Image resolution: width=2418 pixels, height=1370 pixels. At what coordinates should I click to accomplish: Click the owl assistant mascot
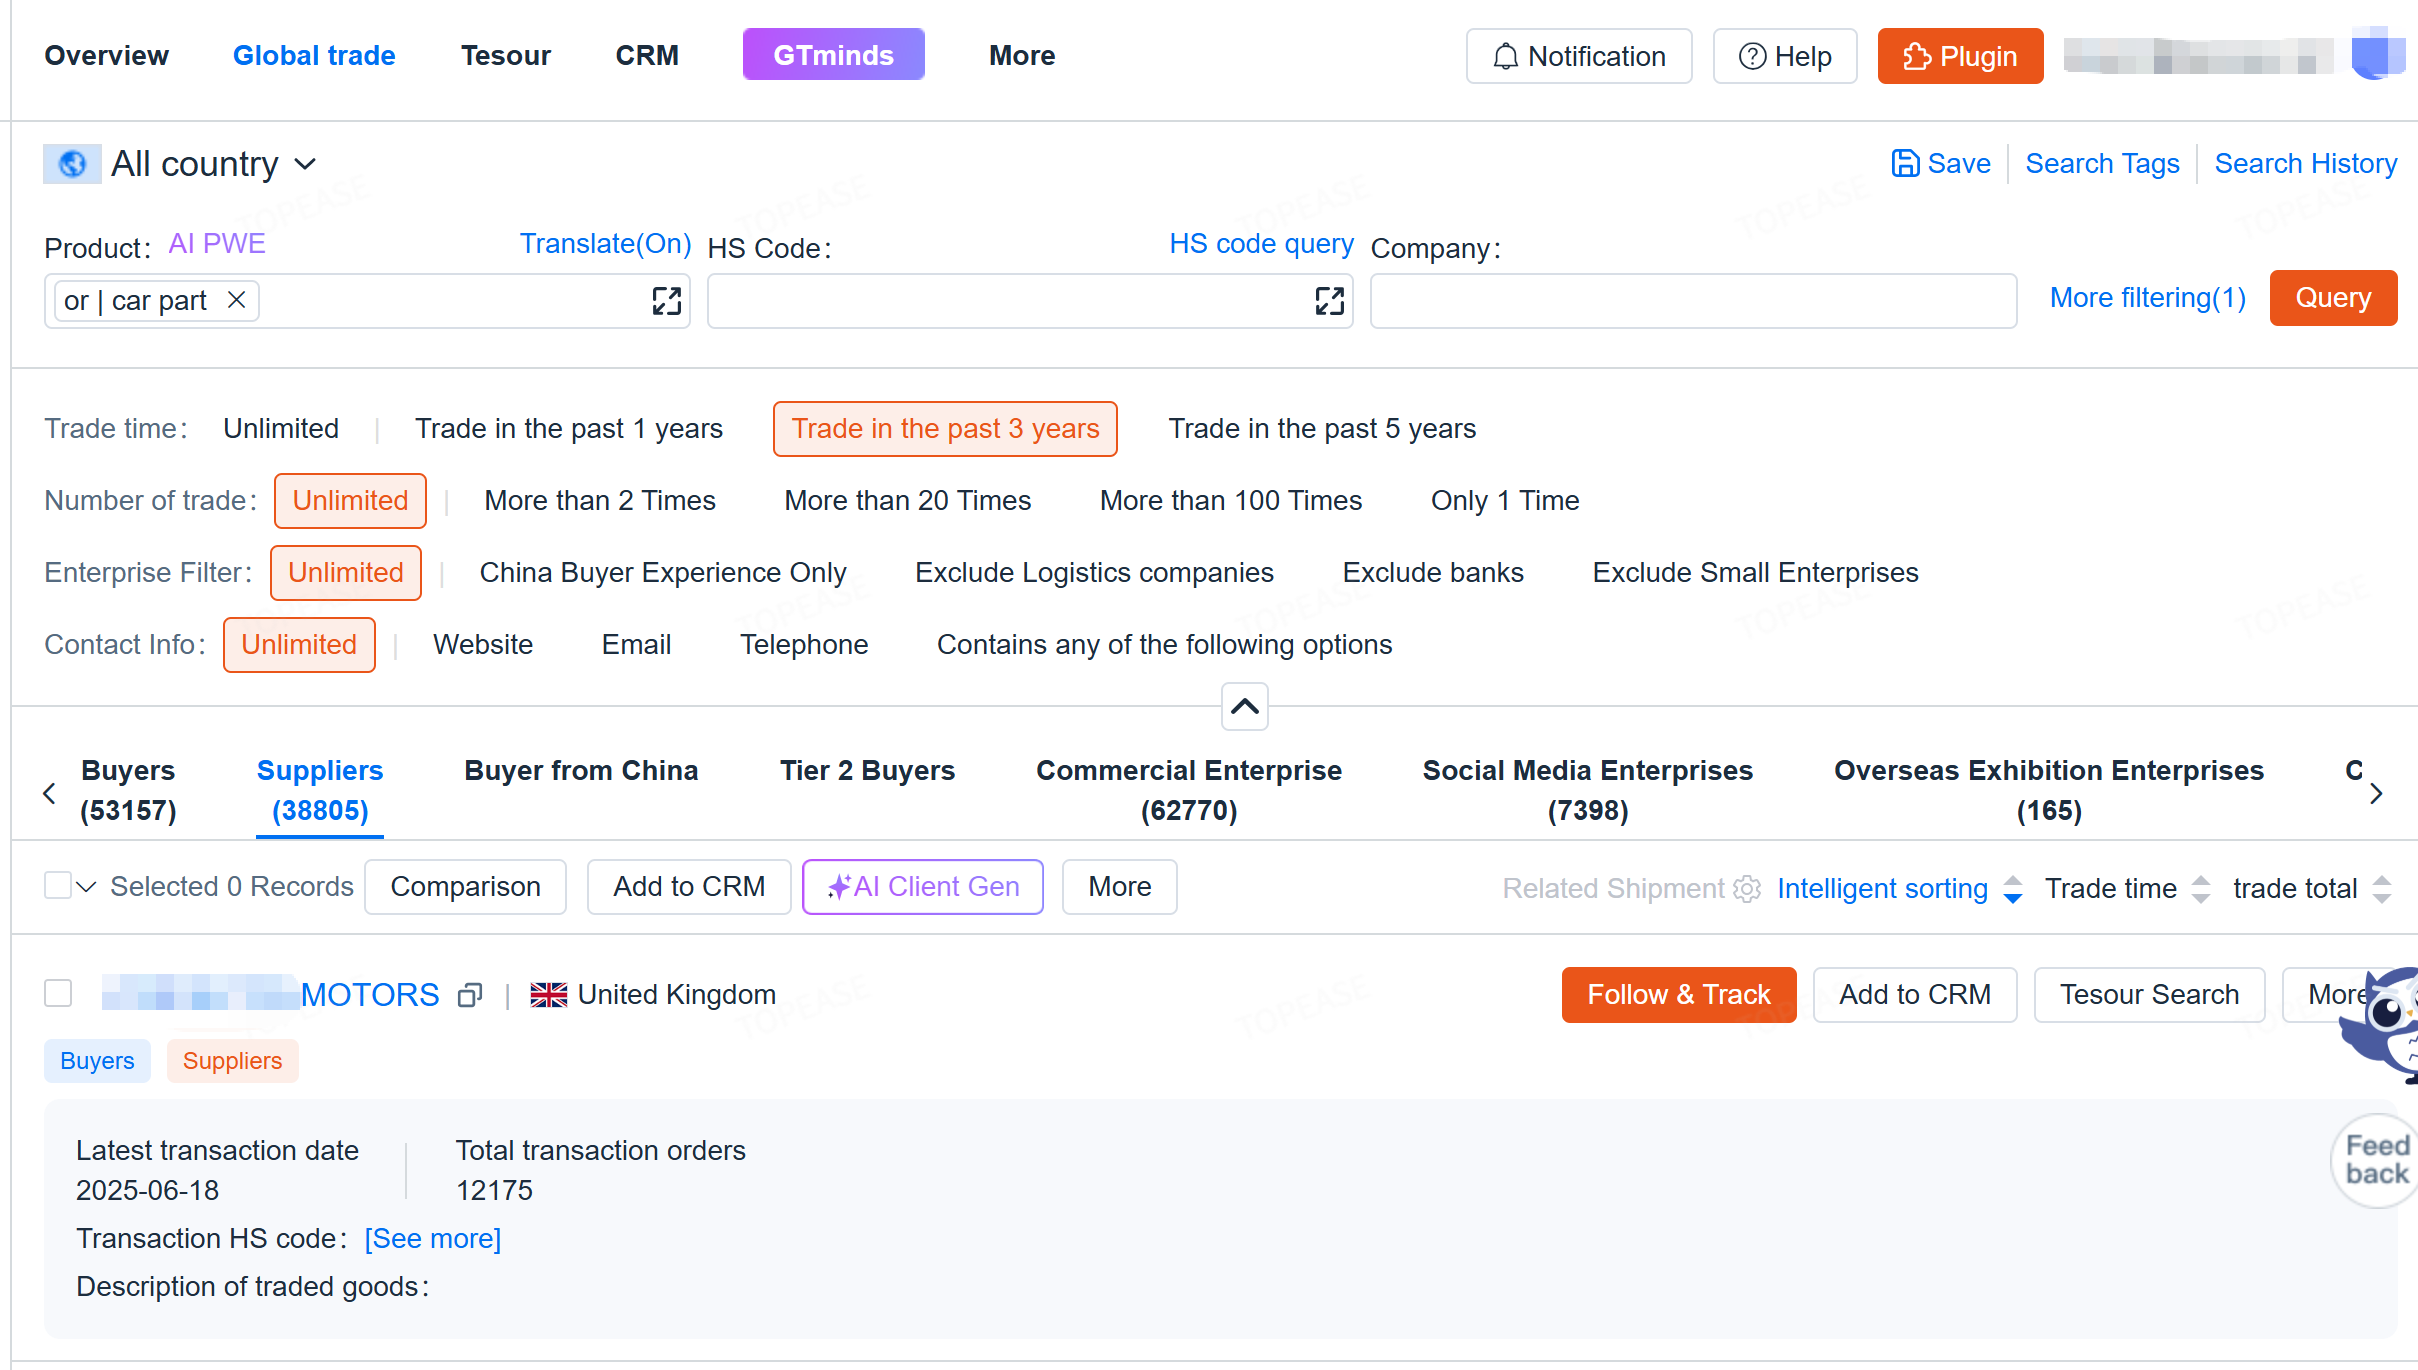[x=2382, y=1024]
